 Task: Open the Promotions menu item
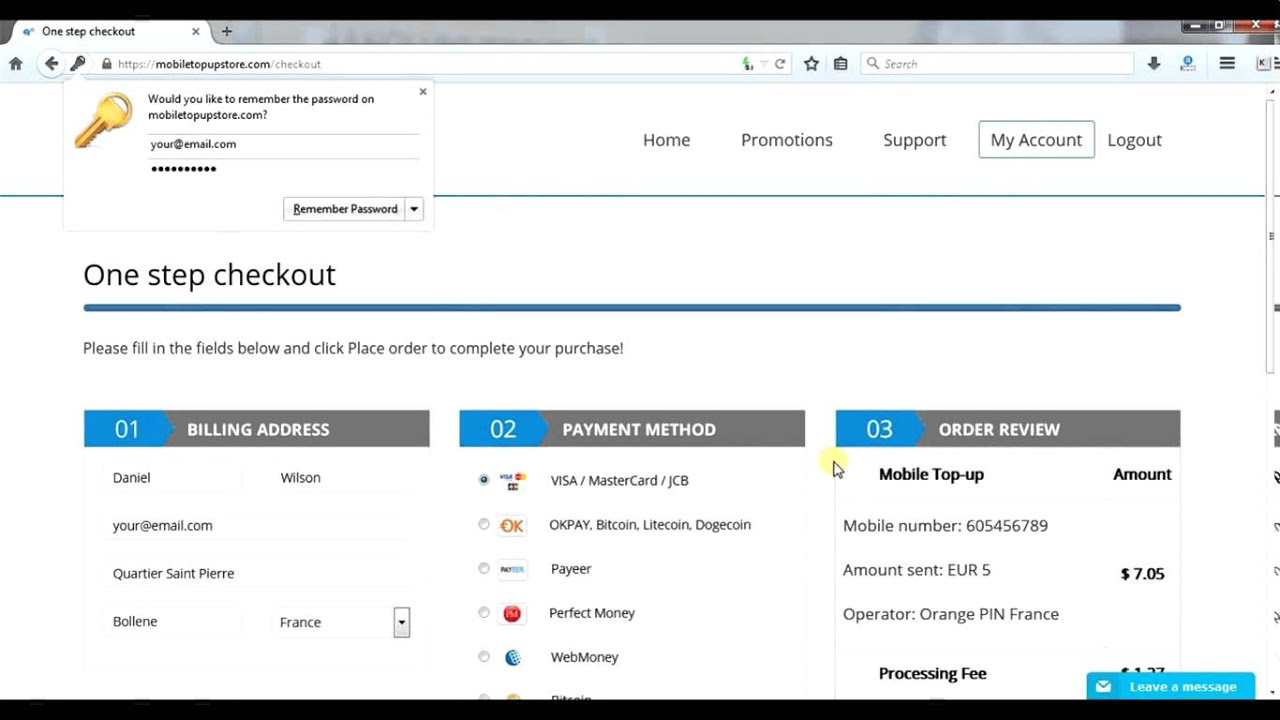tap(786, 140)
